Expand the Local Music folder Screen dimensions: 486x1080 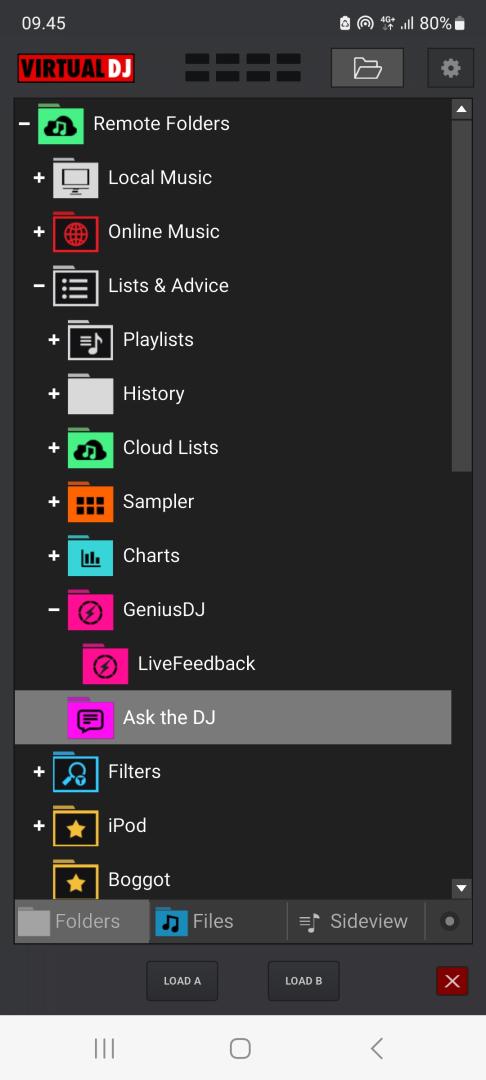click(x=39, y=178)
